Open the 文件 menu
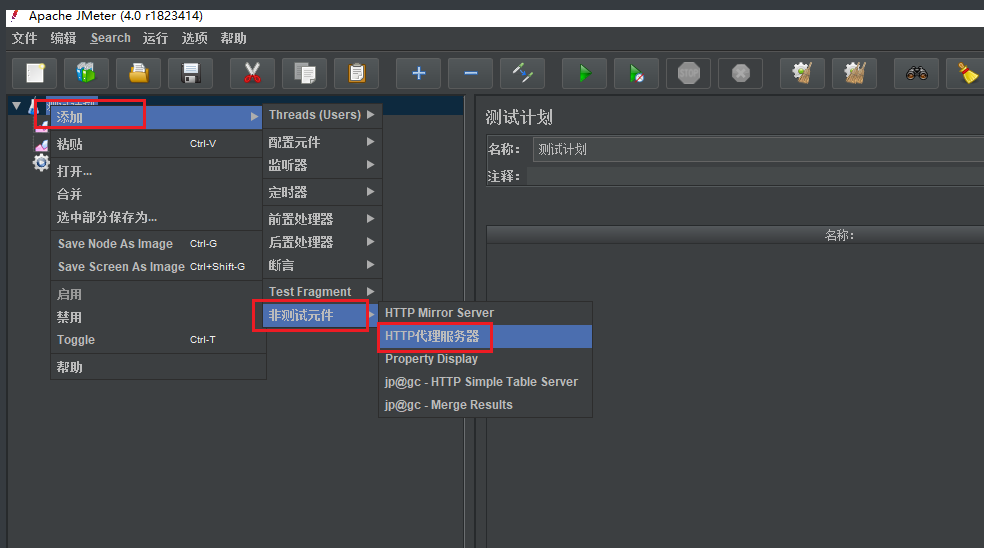This screenshot has height=548, width=984. coord(24,38)
